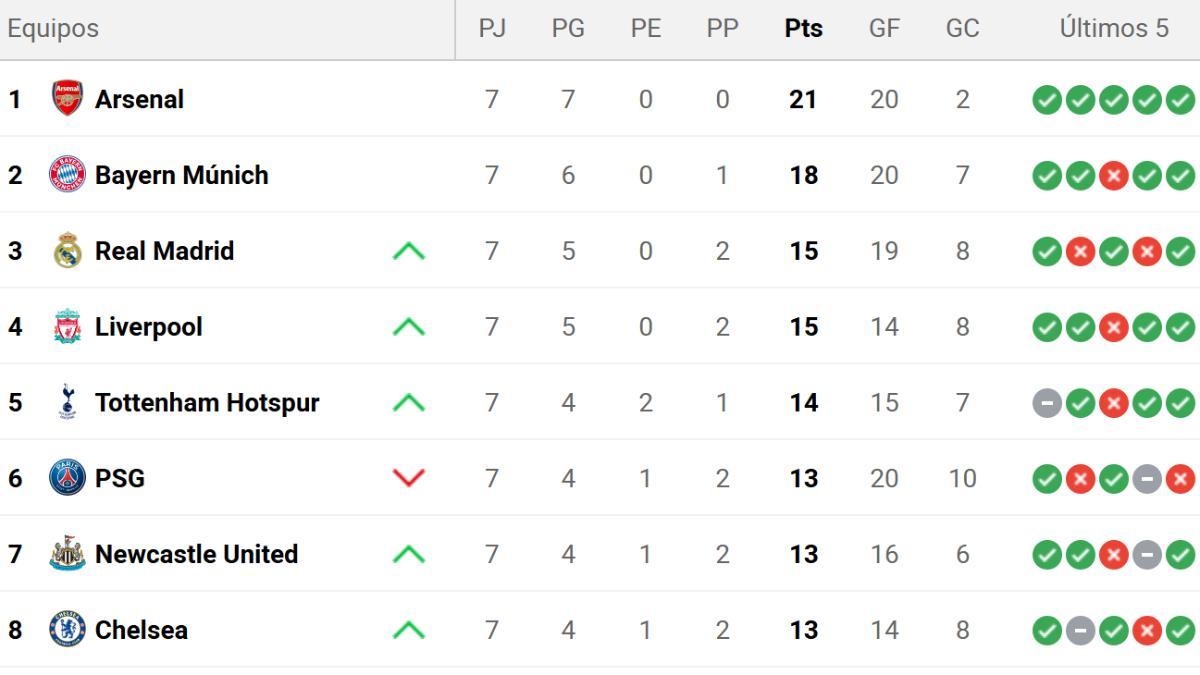The image size is (1200, 675).
Task: Select the Bayern Múnich club logo
Action: click(x=67, y=175)
